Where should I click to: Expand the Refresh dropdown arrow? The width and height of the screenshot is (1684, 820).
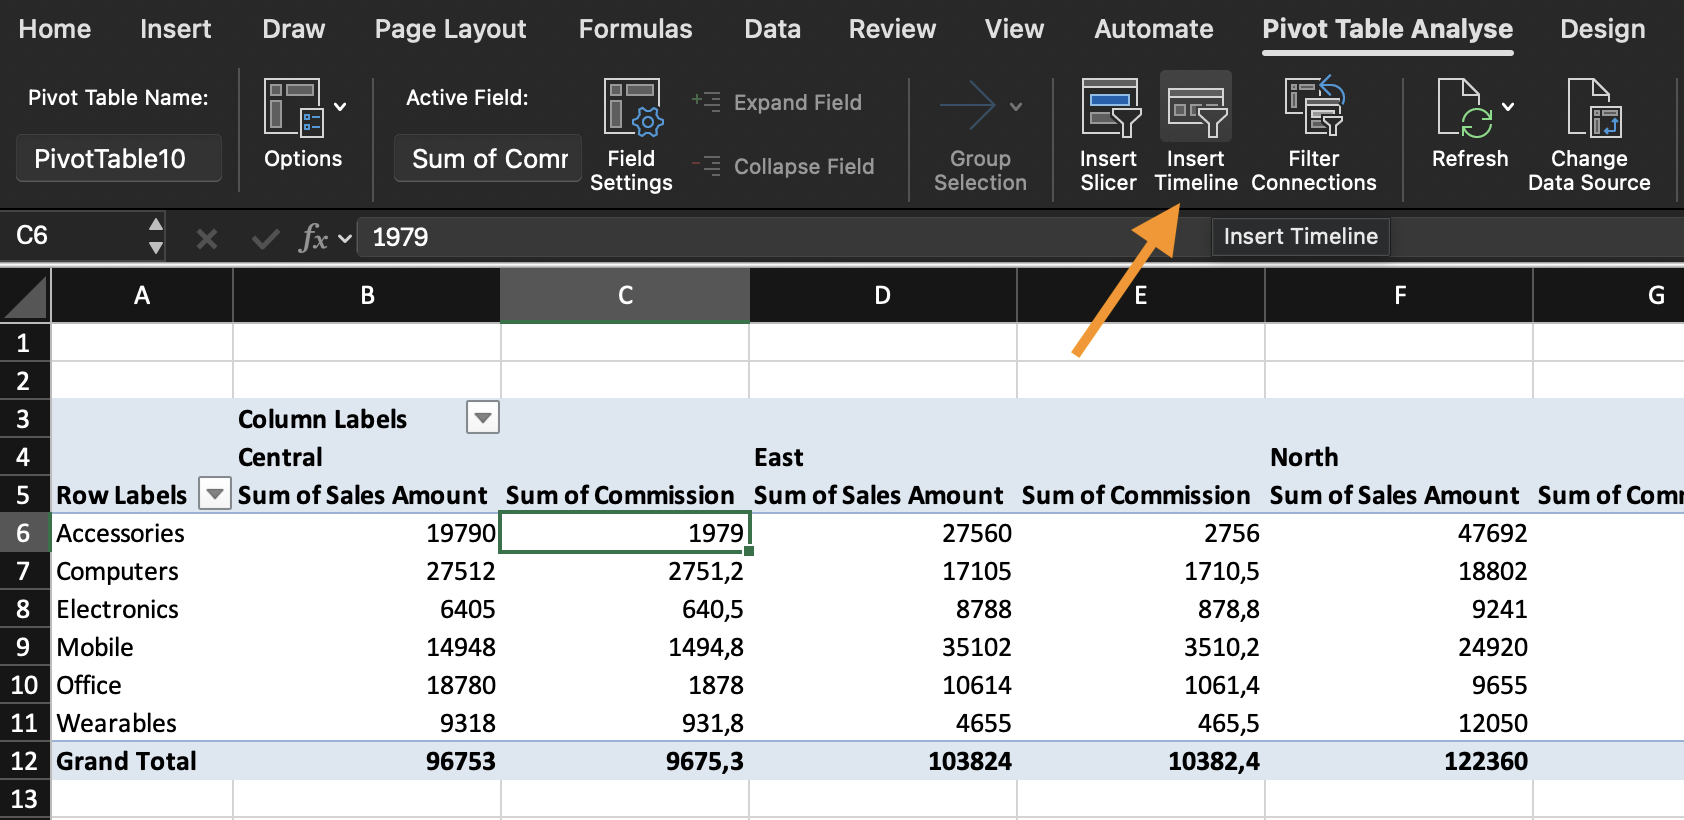click(1508, 107)
